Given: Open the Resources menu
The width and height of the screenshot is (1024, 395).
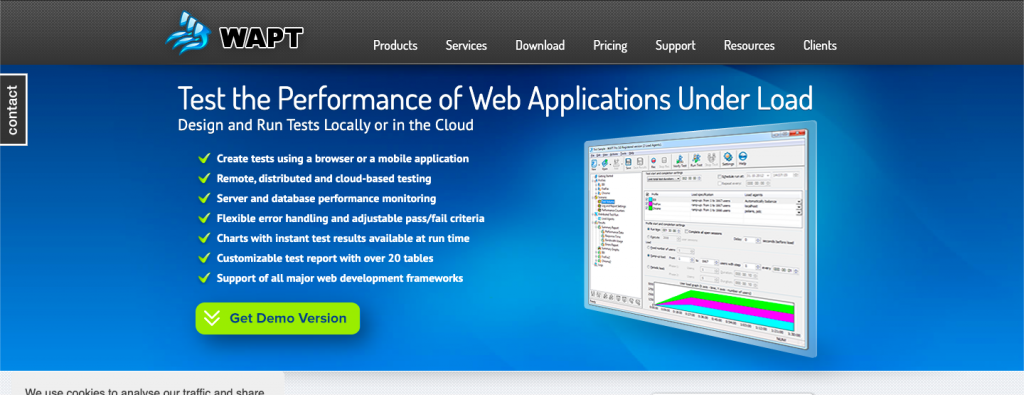Looking at the screenshot, I should click(x=749, y=46).
